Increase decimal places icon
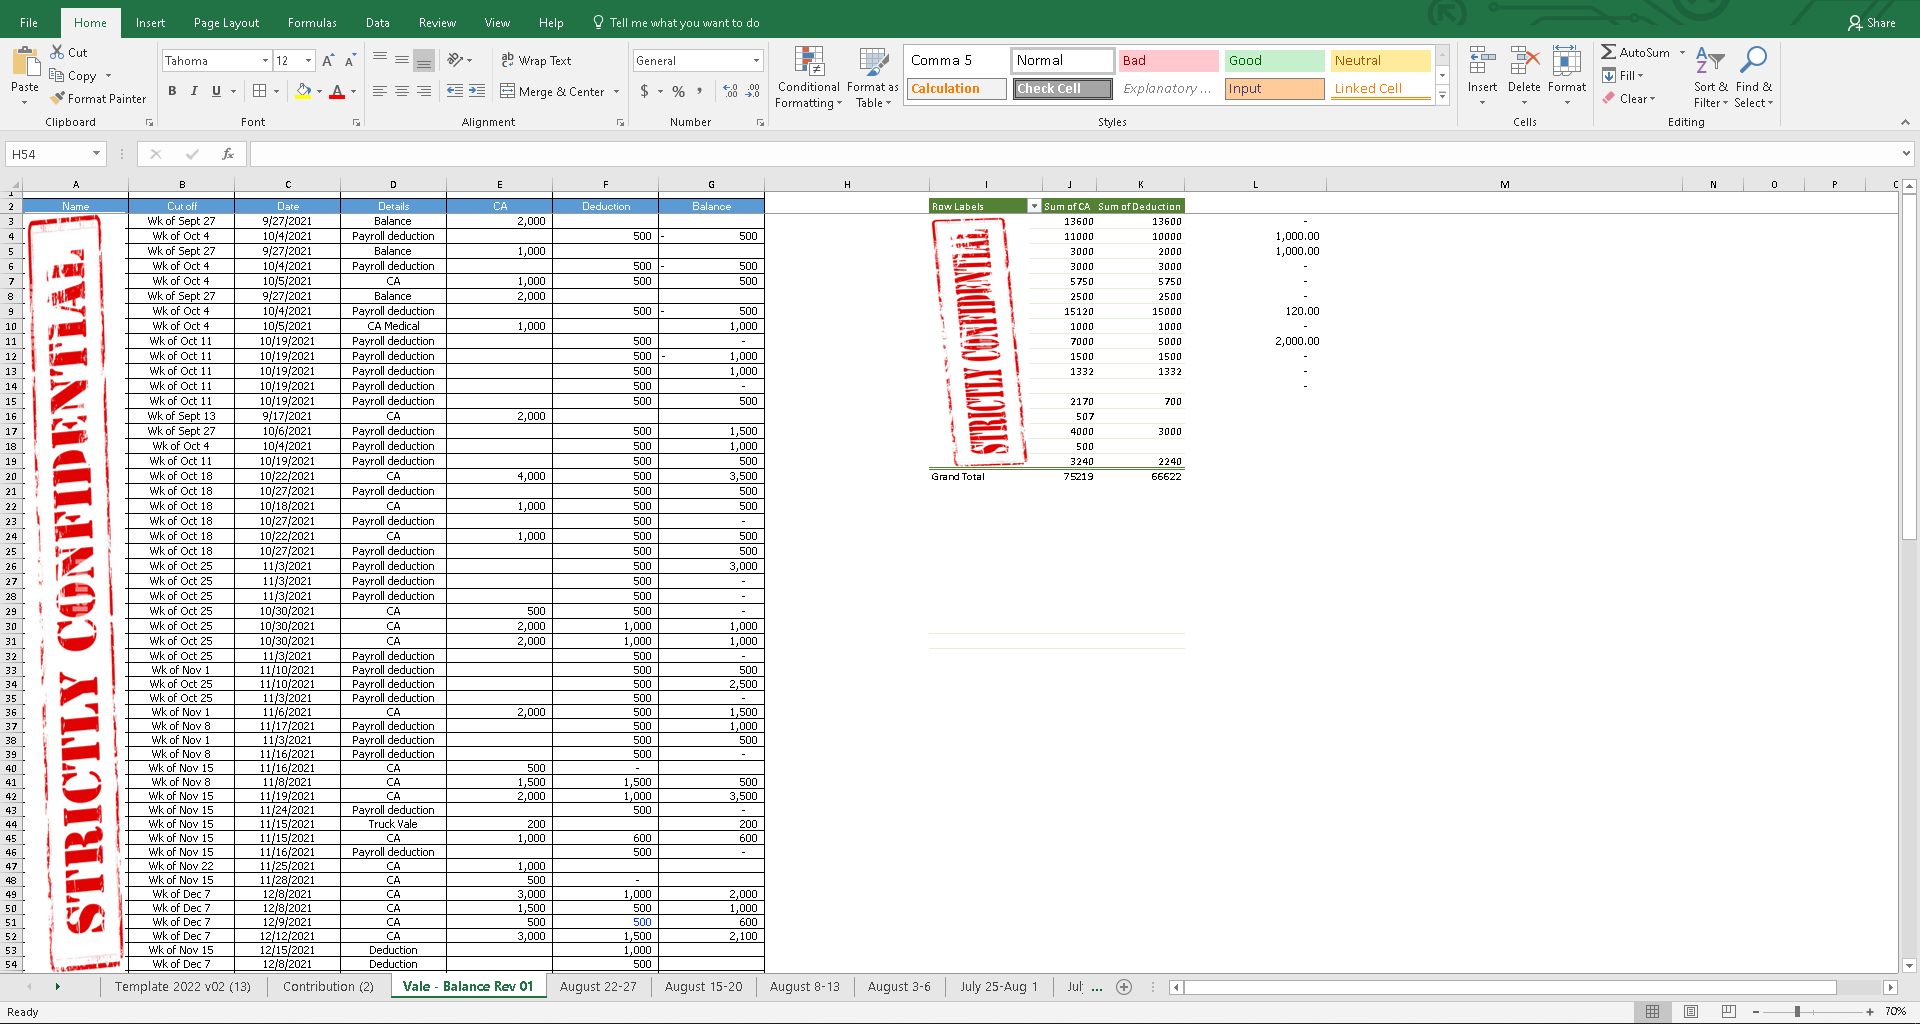The height and width of the screenshot is (1024, 1920). point(731,91)
